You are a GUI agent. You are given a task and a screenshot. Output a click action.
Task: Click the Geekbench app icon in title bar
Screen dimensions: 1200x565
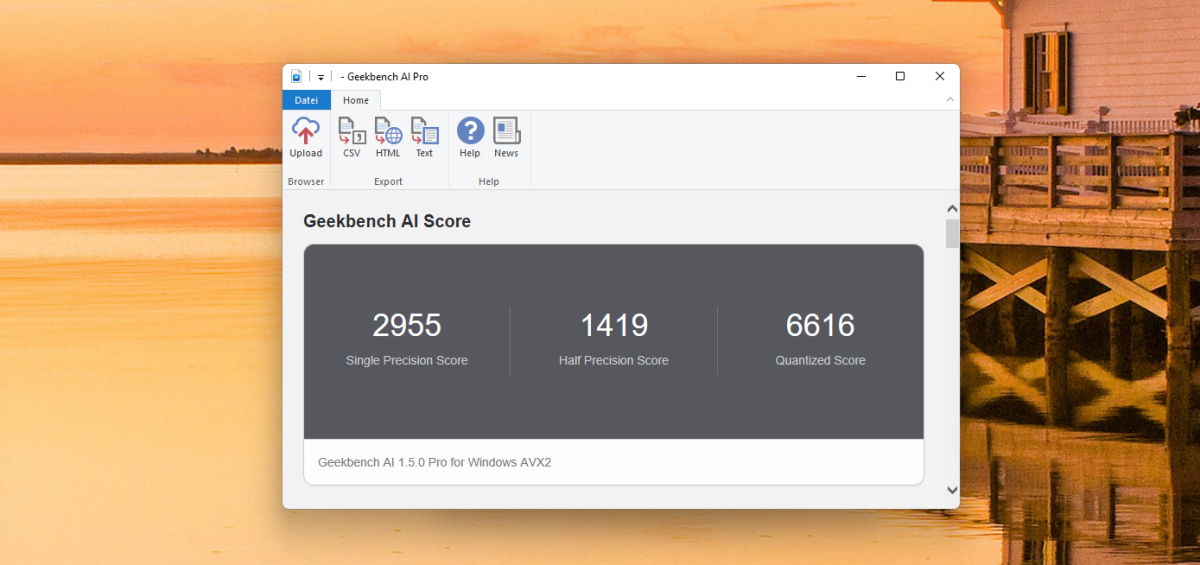point(296,76)
